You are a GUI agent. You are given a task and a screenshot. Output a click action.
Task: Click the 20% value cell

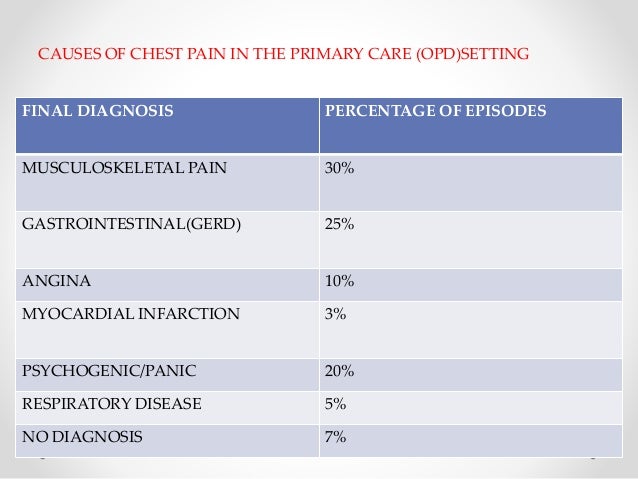point(471,375)
